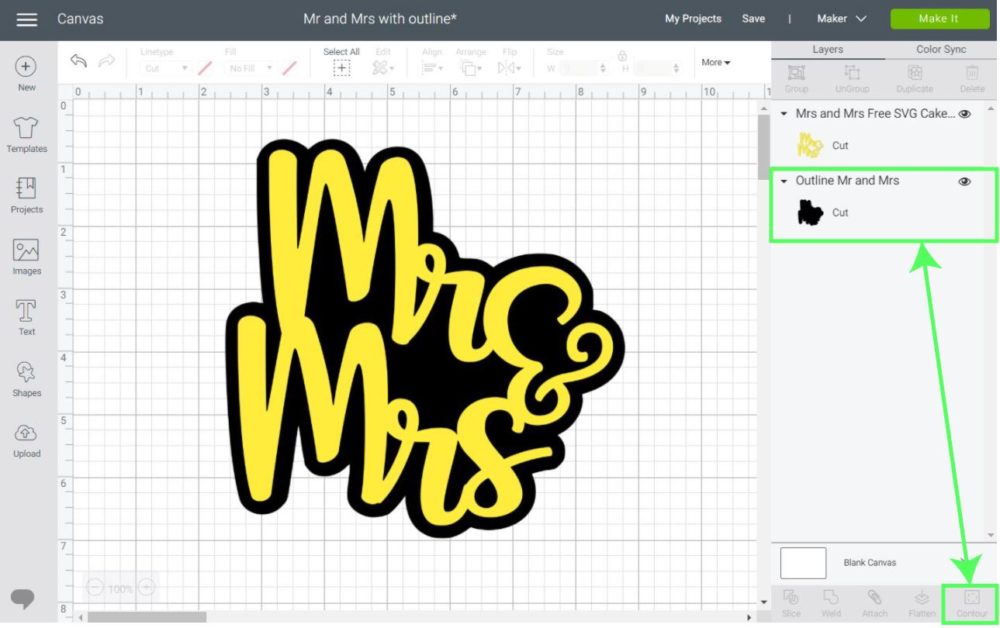Select the Text tool
Viewport: 1000px width, 628px height.
pyautogui.click(x=26, y=311)
